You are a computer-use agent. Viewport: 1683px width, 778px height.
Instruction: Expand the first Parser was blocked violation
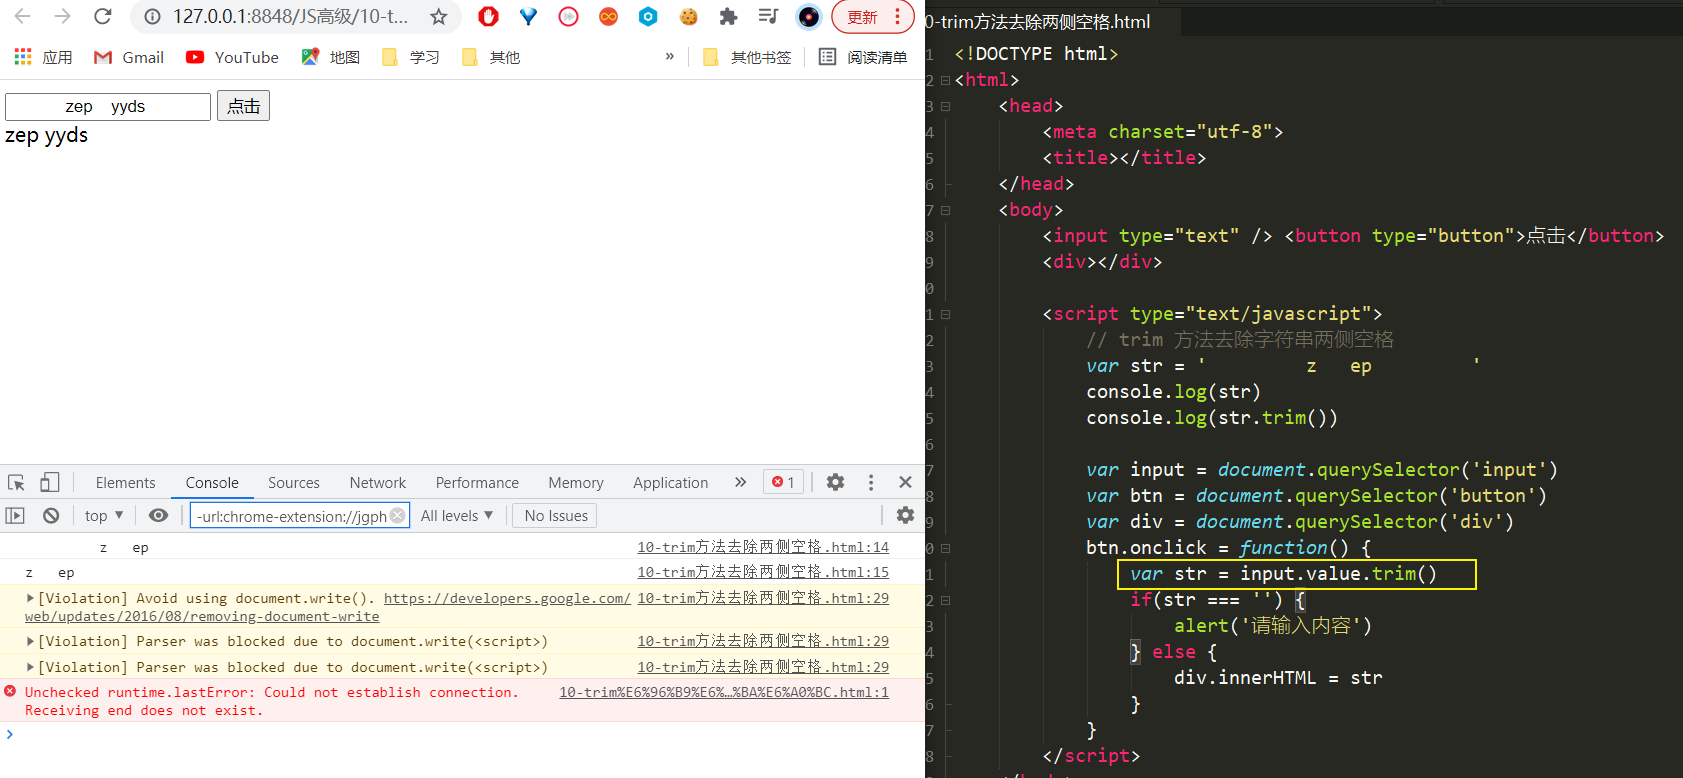[x=30, y=641]
